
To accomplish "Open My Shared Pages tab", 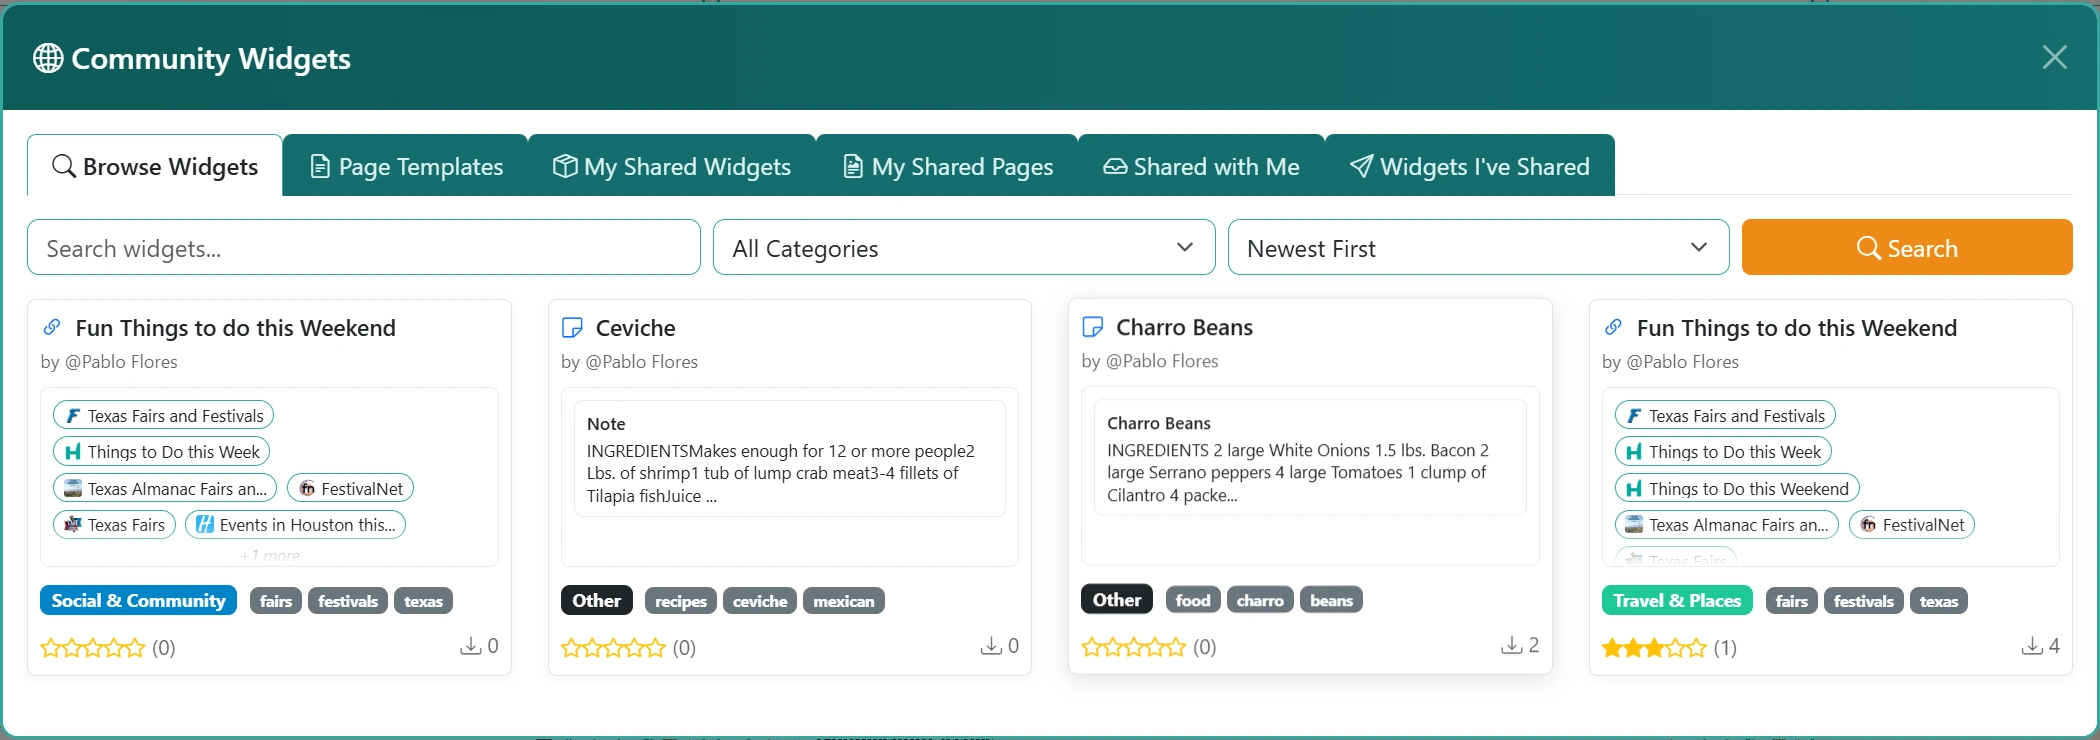I will pos(947,166).
